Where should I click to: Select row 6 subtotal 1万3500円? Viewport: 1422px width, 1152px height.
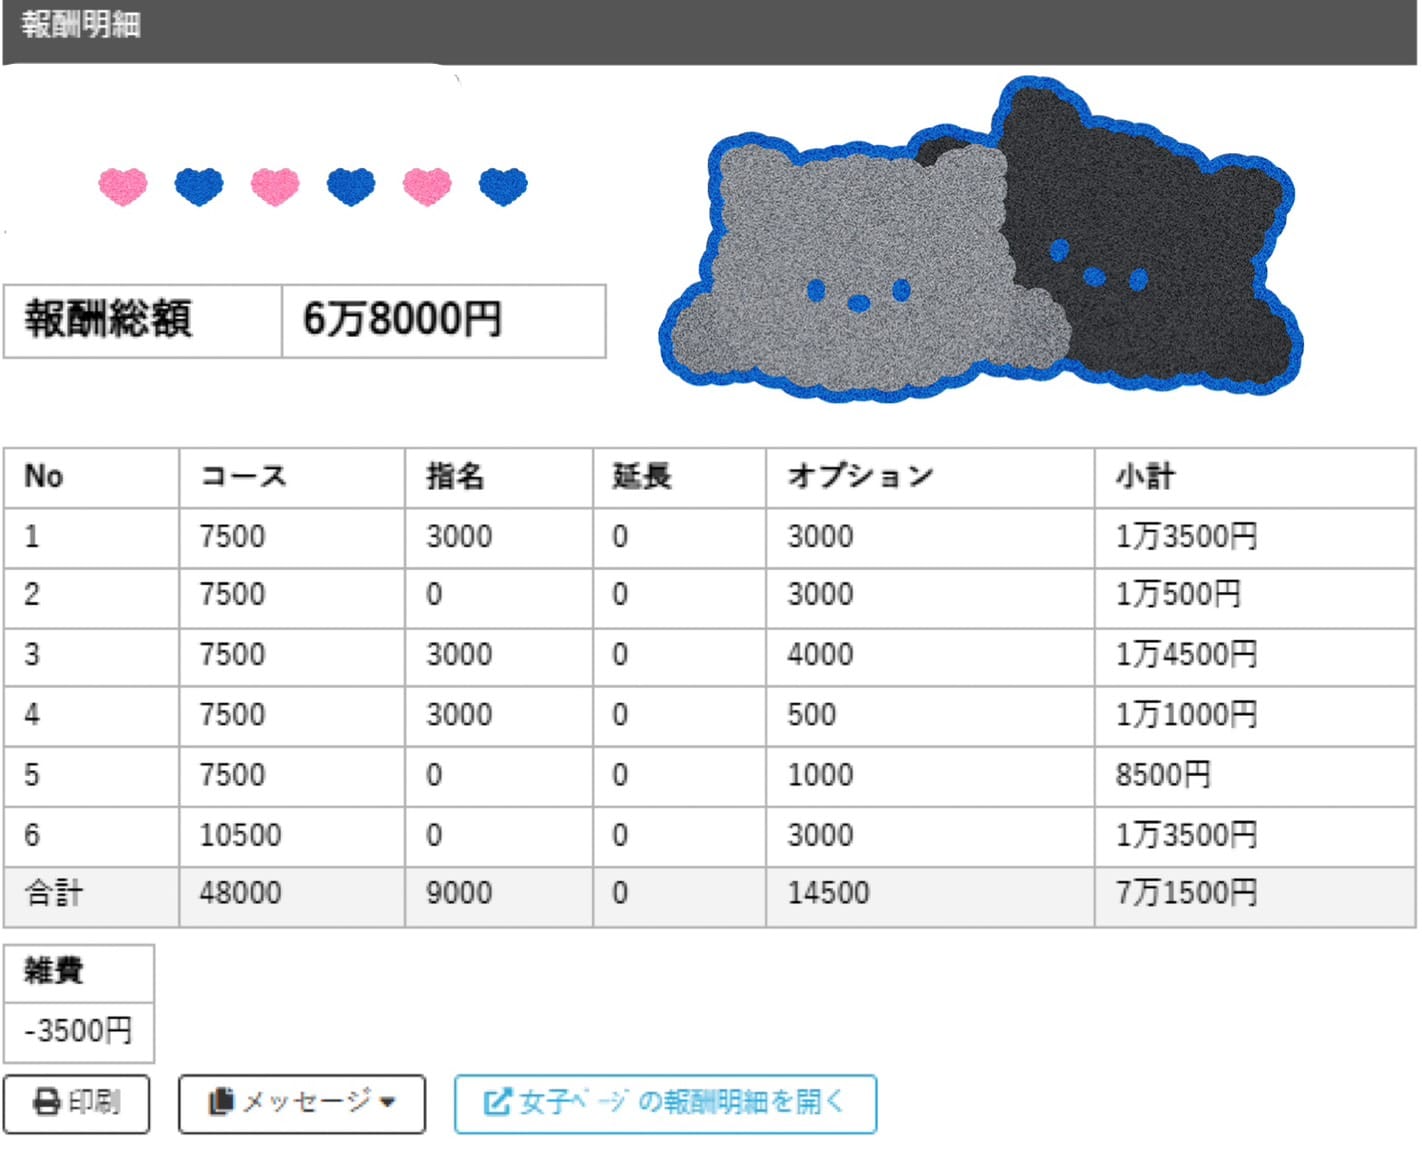coord(1186,835)
